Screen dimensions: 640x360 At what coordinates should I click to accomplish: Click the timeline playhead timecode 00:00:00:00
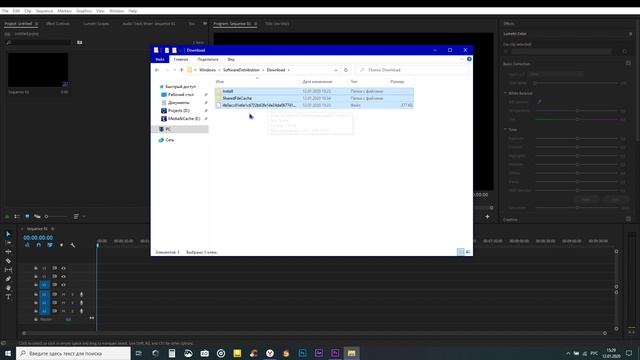click(x=38, y=238)
